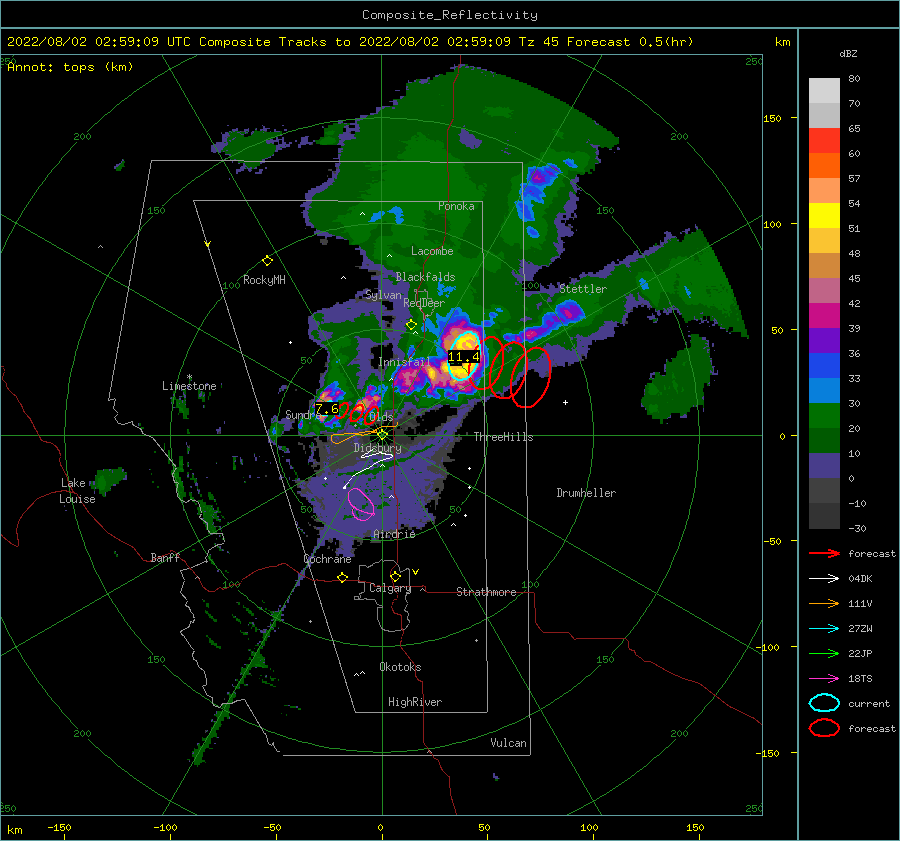
Task: Click the Cochrane city label
Action: coord(327,559)
